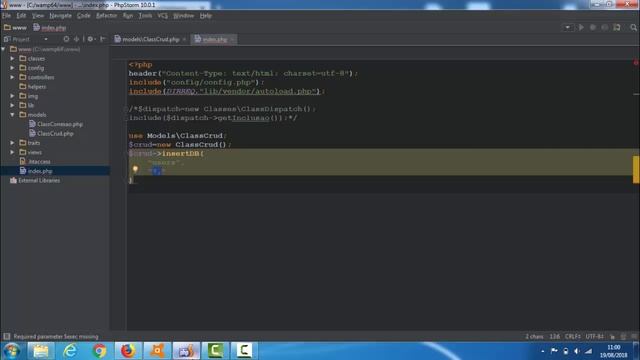
Task: Expand the views folder
Action: coord(12,152)
